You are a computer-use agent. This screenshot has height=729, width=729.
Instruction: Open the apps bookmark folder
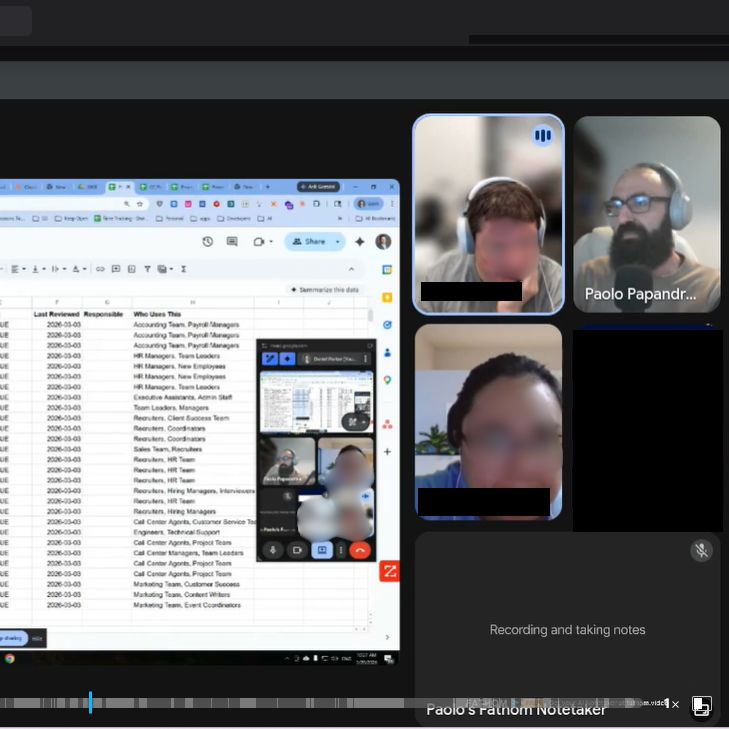tap(200, 218)
